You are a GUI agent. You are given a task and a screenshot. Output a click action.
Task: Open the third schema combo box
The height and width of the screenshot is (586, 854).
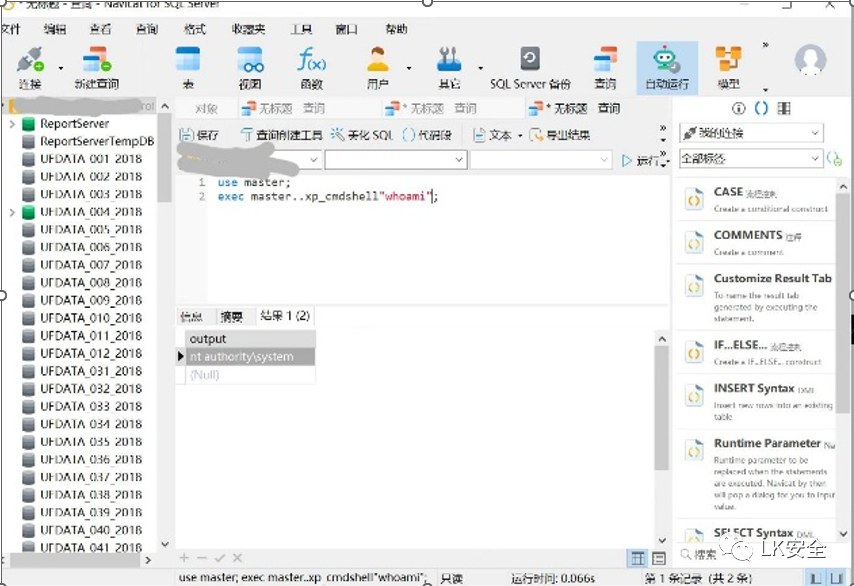click(x=540, y=160)
